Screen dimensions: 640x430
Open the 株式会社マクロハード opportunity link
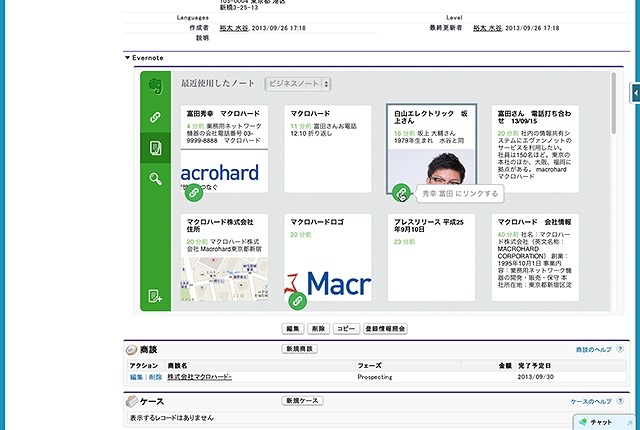click(x=200, y=377)
